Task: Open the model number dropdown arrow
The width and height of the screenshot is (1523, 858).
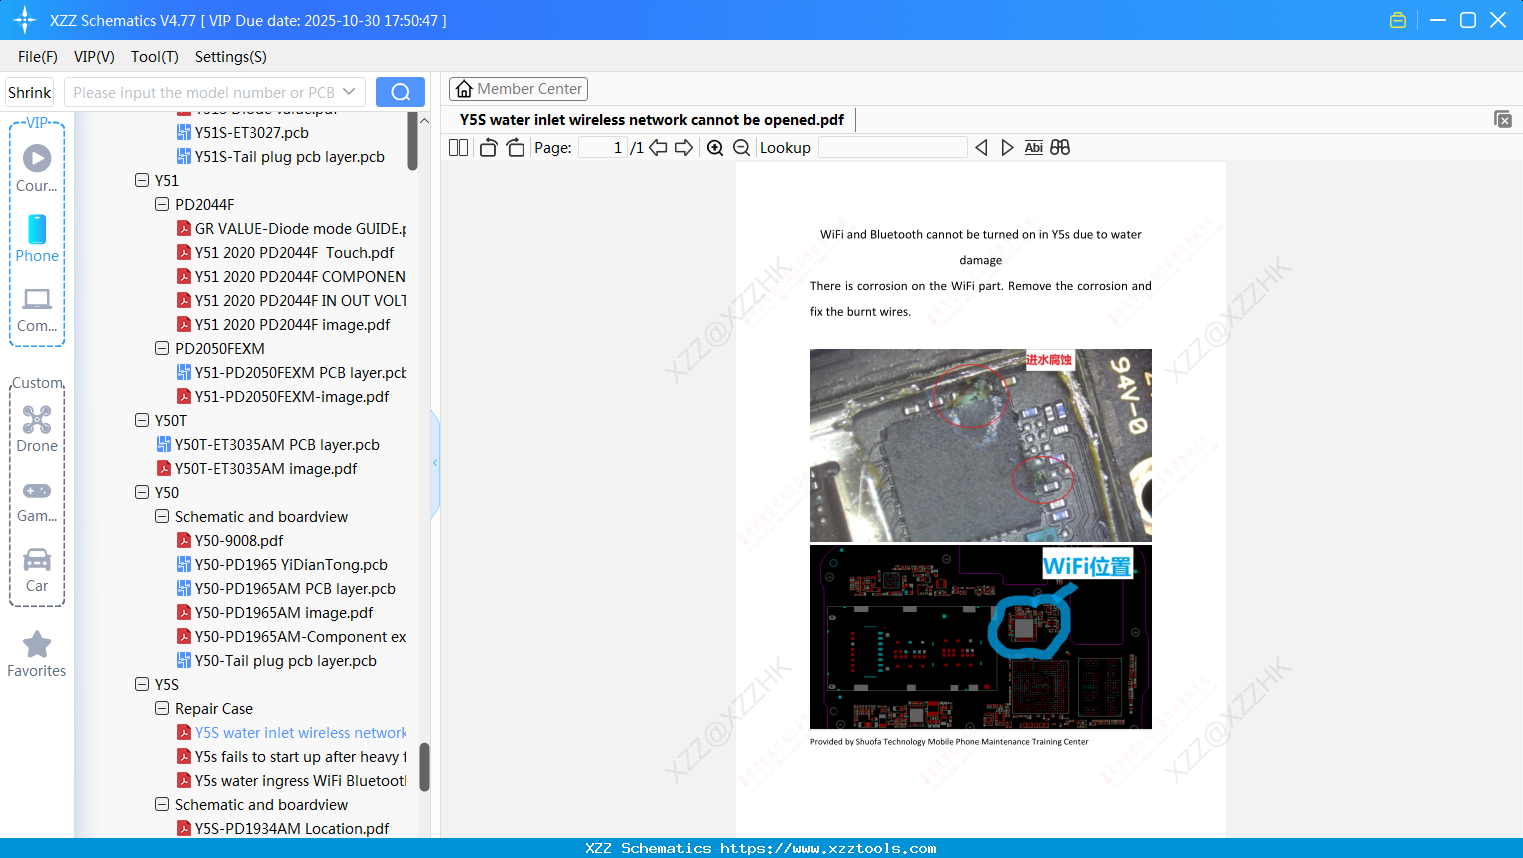Action: (x=349, y=92)
